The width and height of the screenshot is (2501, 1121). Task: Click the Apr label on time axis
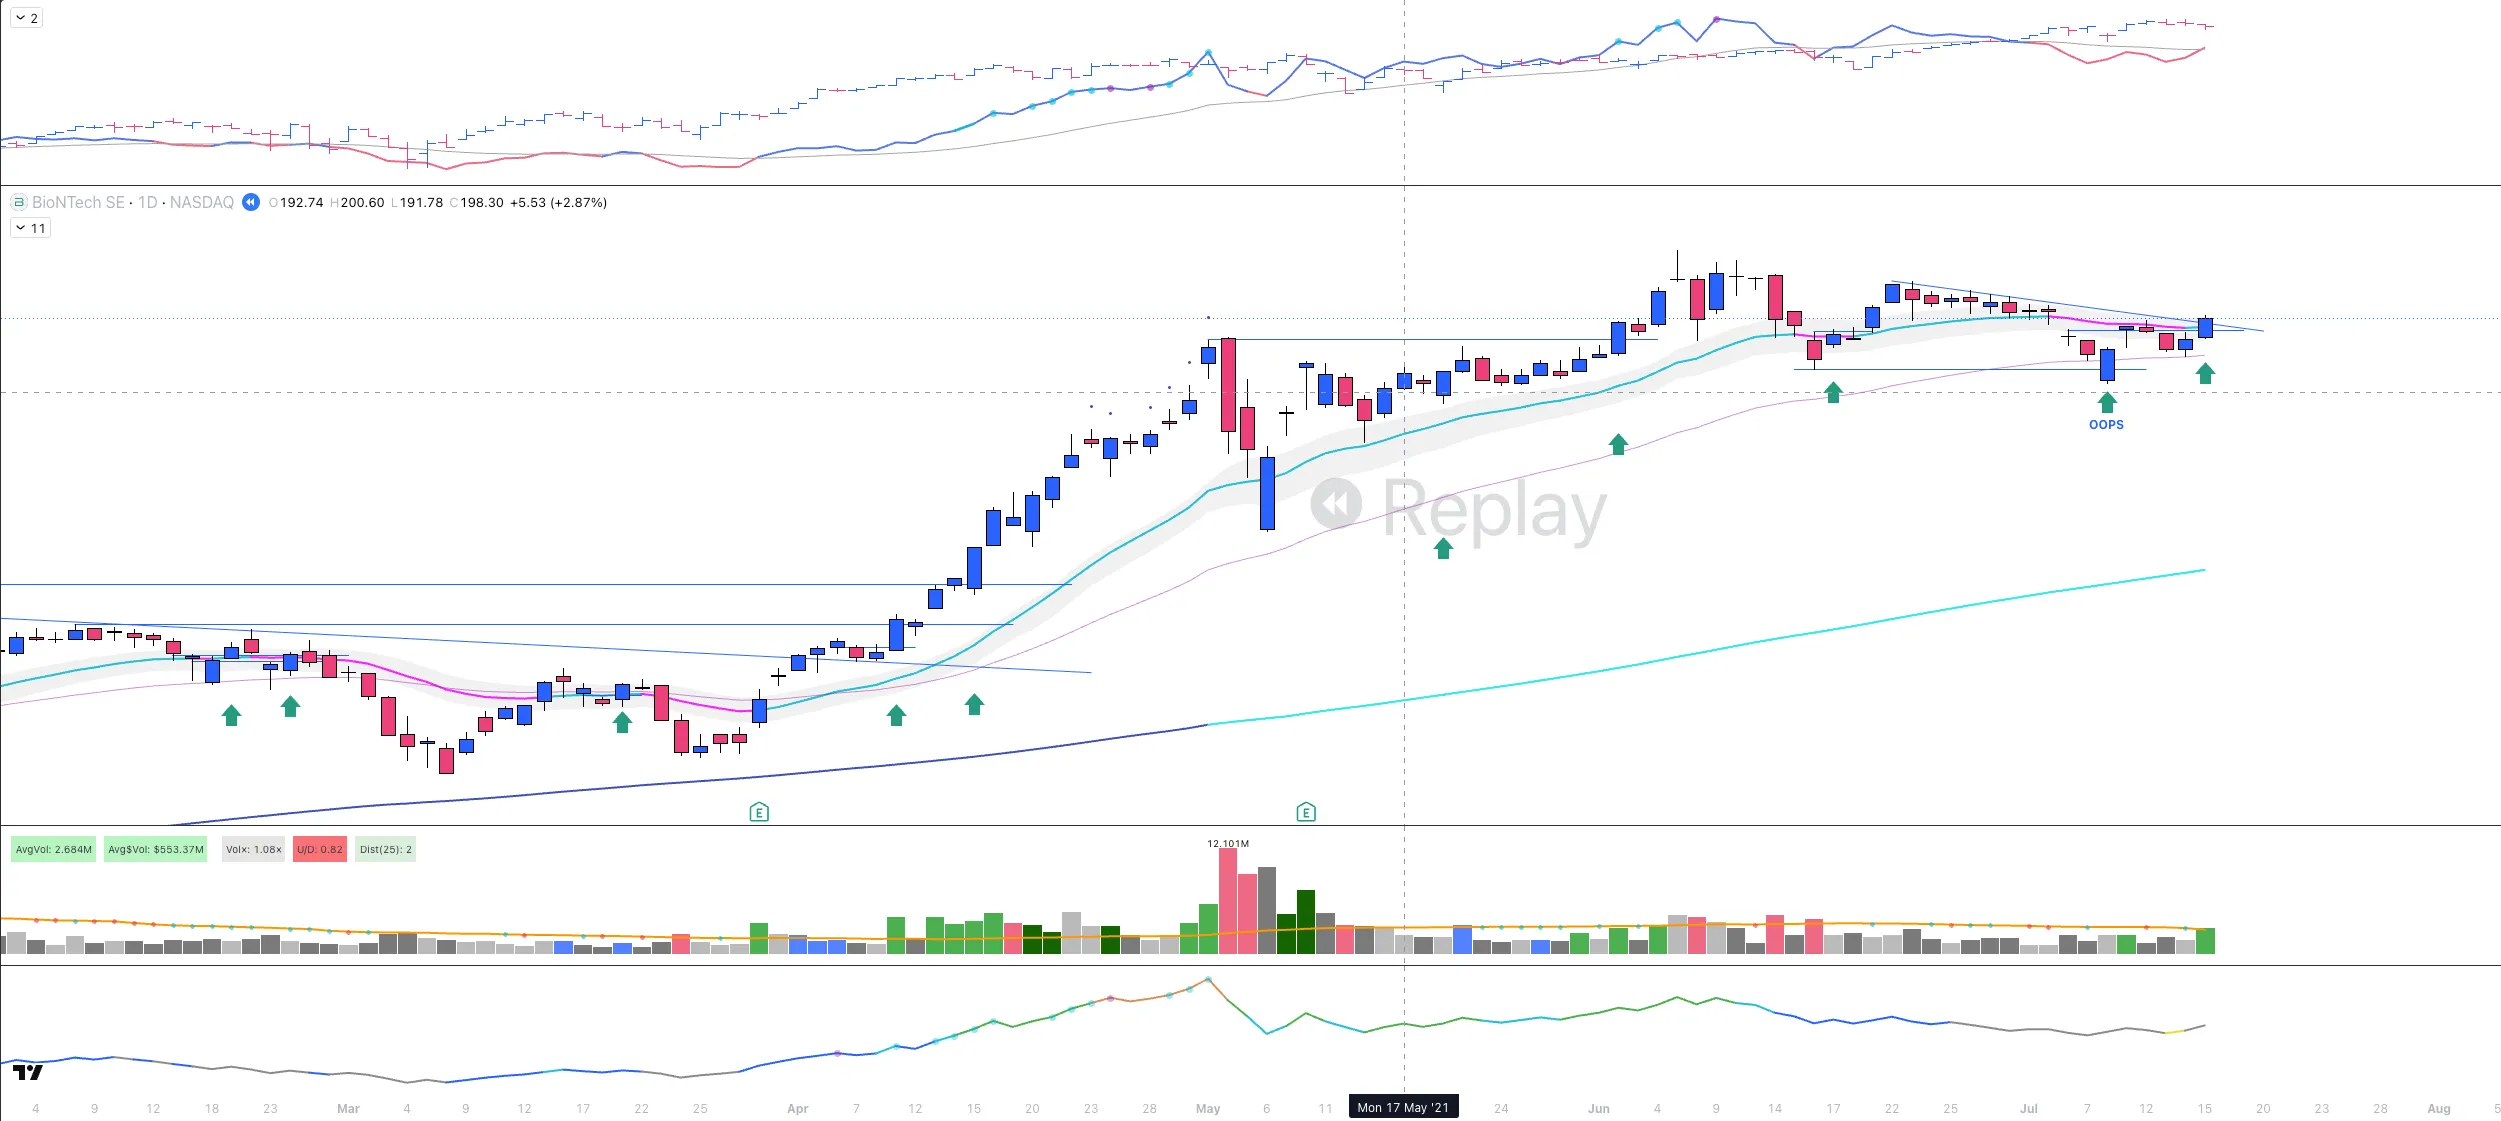point(797,1108)
